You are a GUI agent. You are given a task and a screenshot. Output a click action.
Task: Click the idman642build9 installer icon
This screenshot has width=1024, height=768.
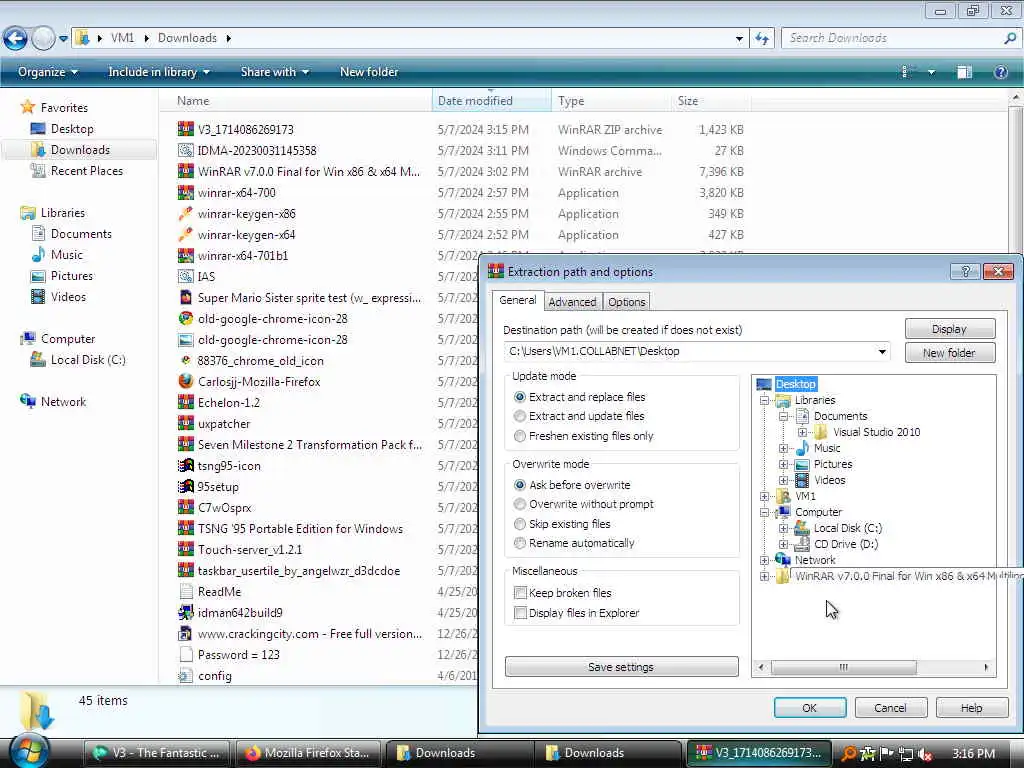tap(186, 613)
